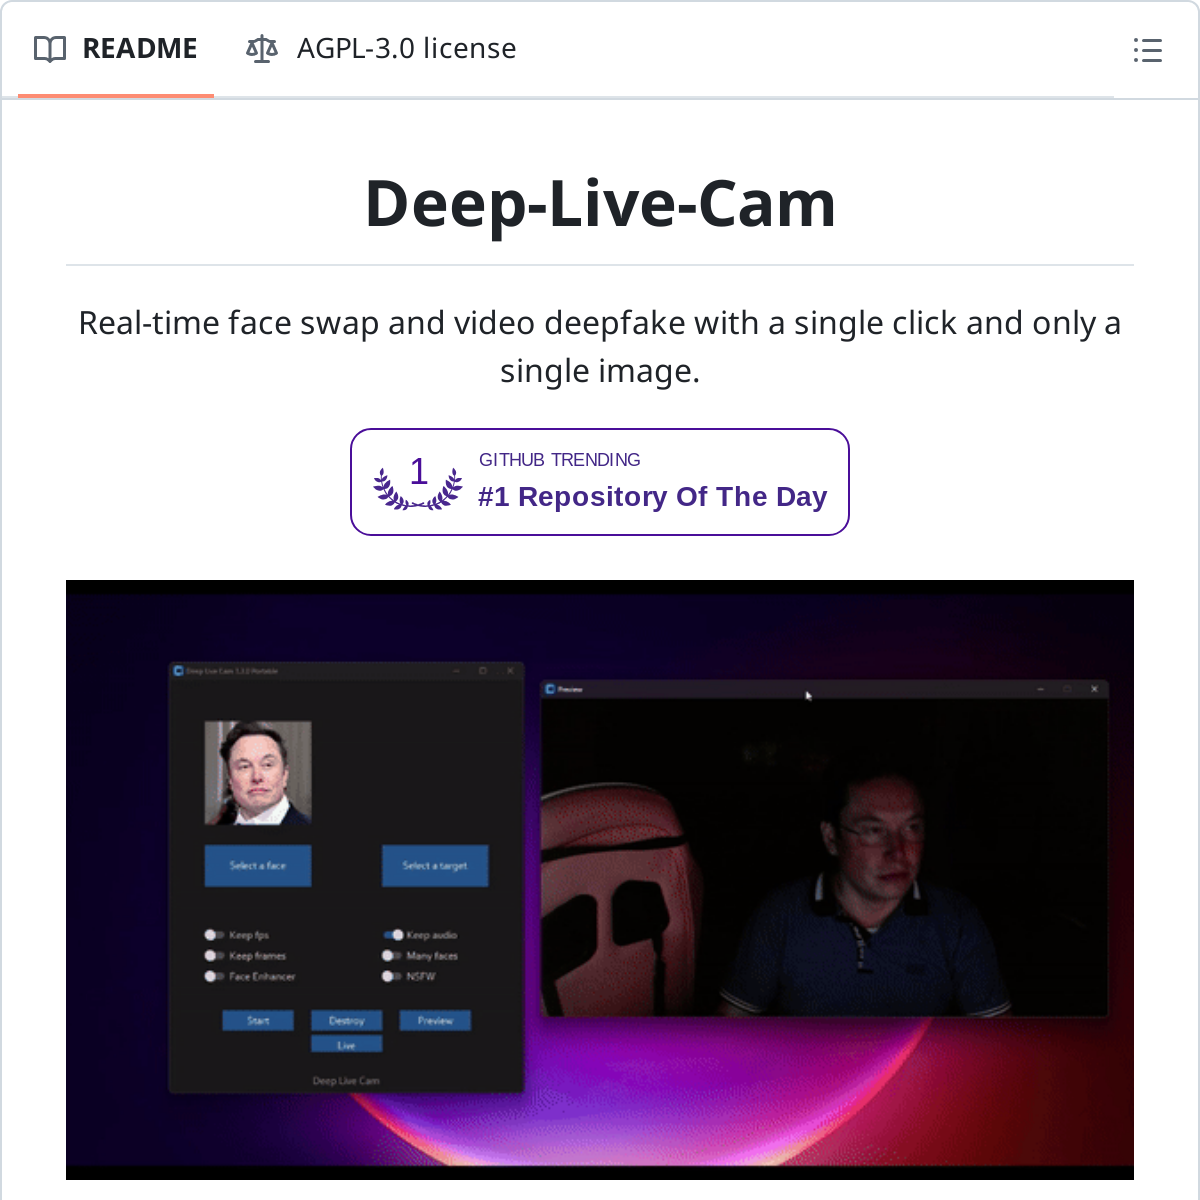
Task: Click the Deep Live Cam title bar icon
Action: [179, 671]
